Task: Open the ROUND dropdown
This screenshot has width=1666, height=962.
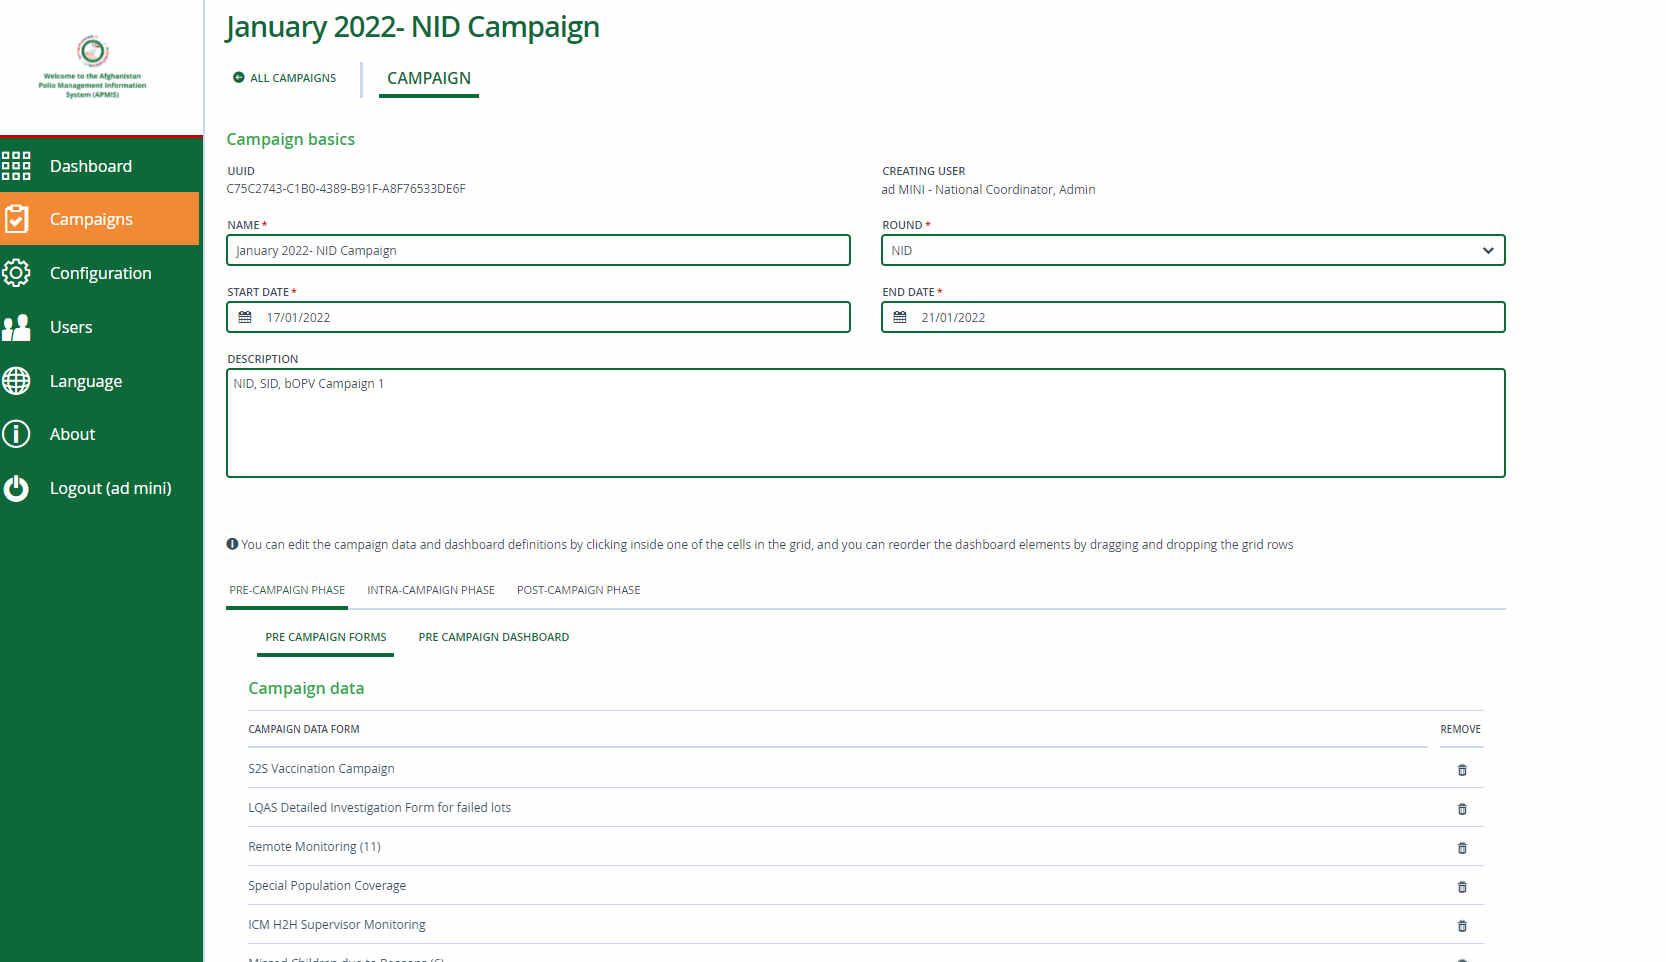Action: 1489,250
